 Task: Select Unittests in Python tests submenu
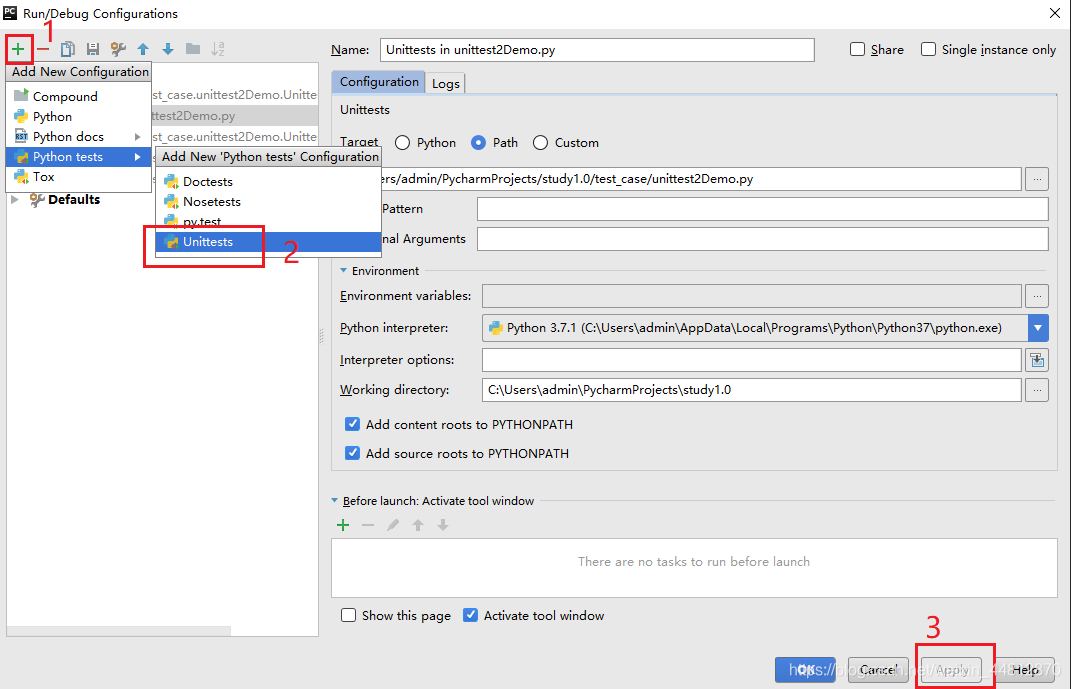[x=268, y=242]
